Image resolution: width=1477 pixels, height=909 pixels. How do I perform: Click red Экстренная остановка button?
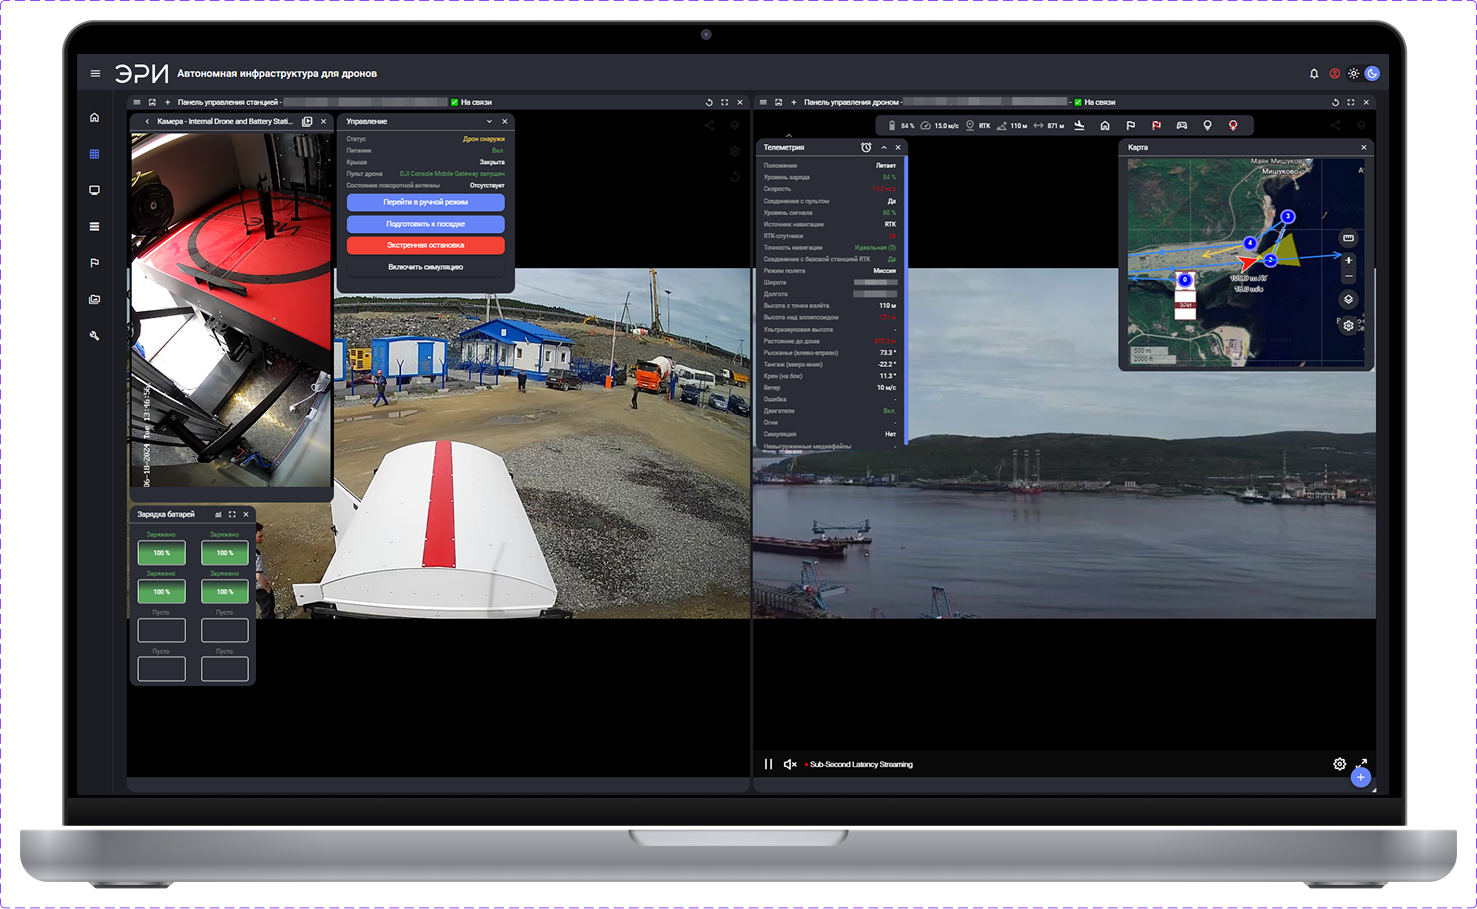pyautogui.click(x=425, y=245)
